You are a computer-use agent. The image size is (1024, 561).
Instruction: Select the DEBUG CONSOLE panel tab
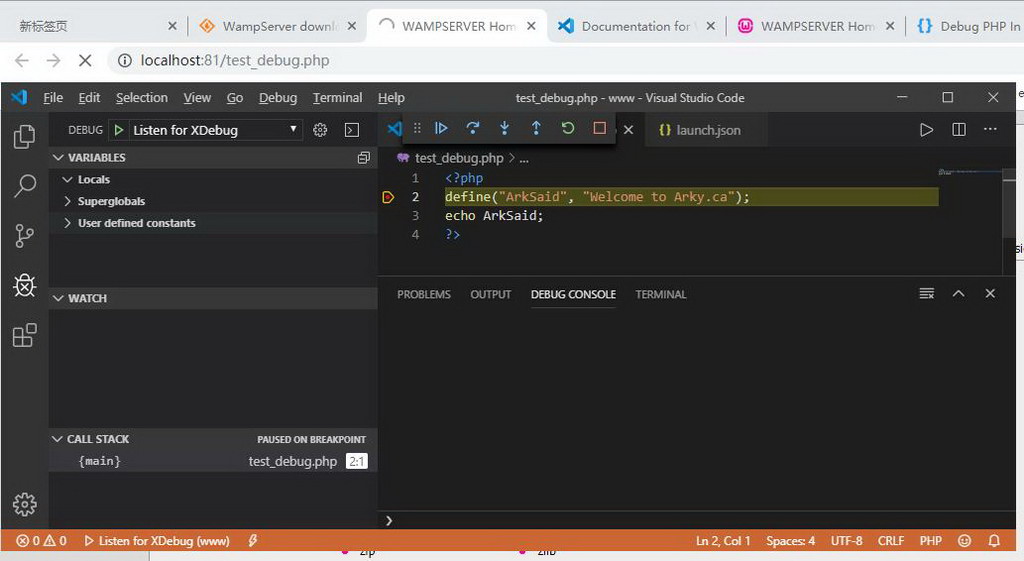pyautogui.click(x=573, y=295)
